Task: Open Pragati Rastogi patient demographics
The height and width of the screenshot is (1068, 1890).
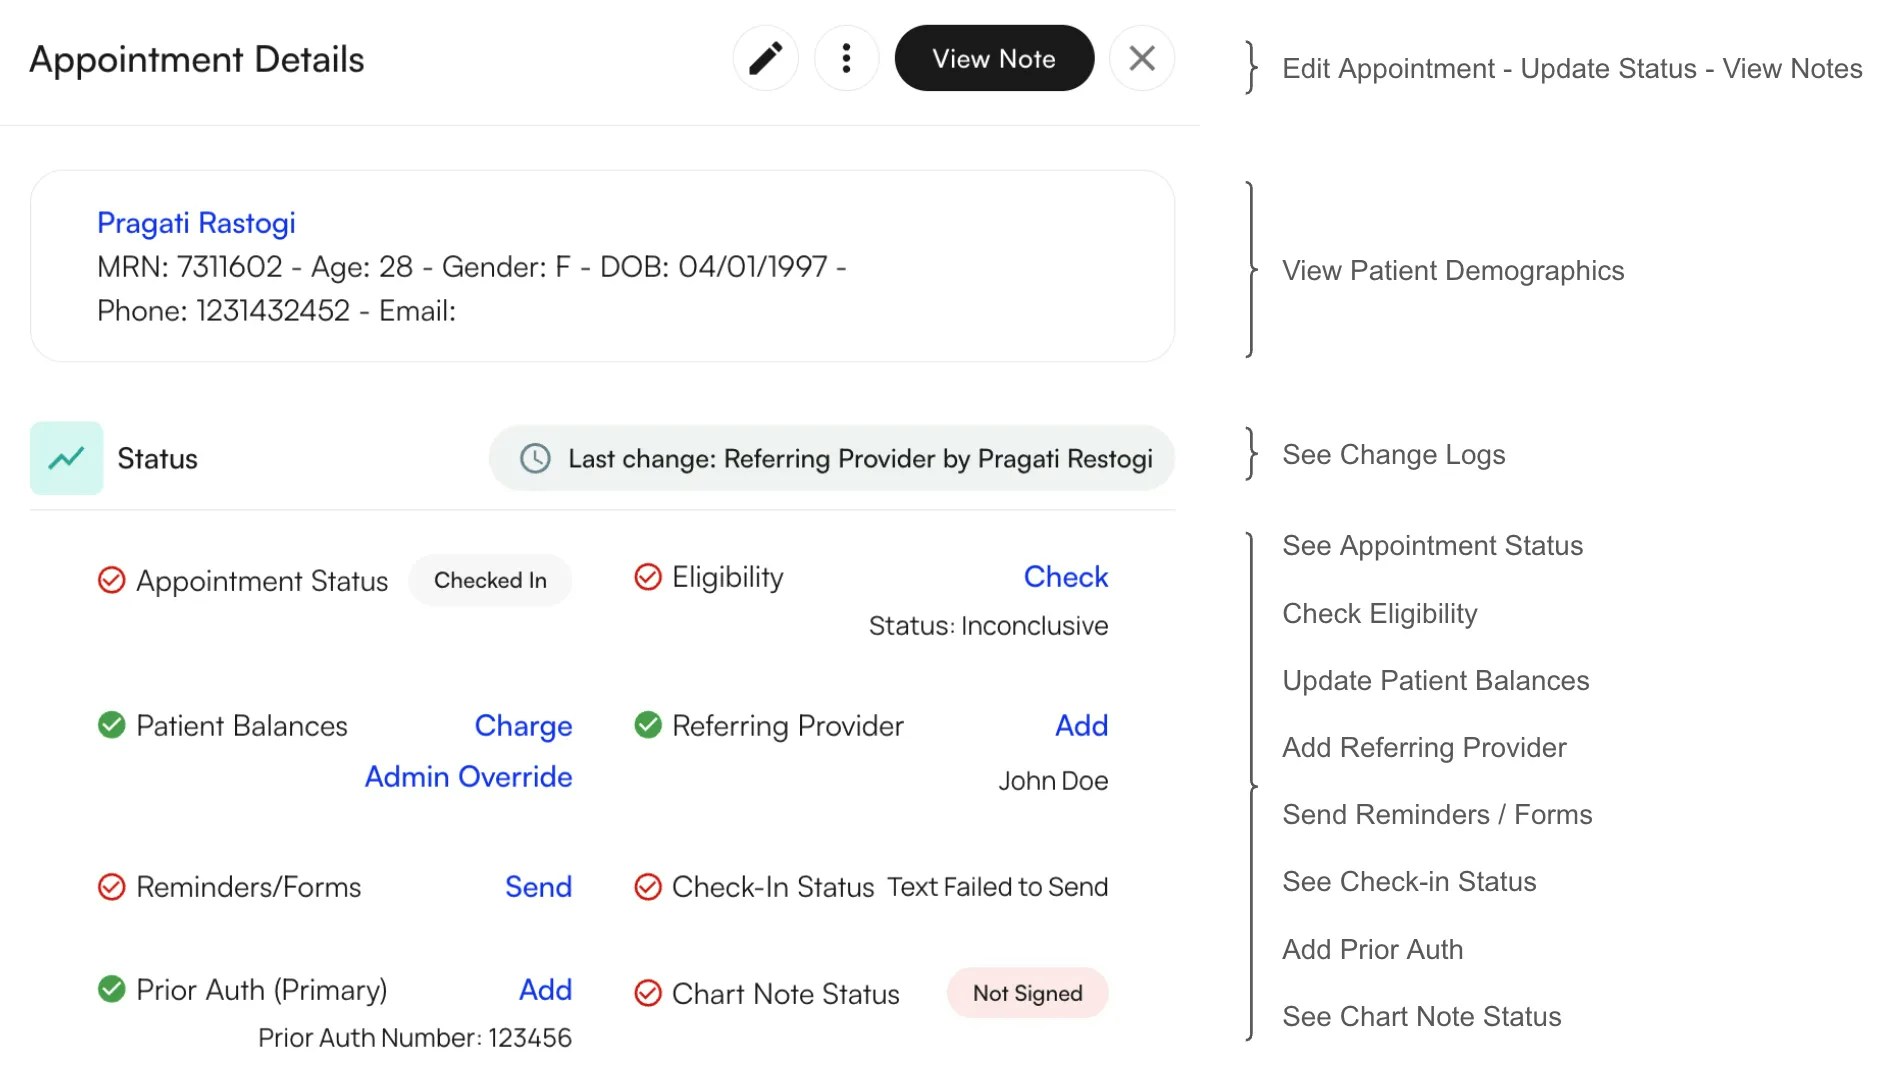Action: 196,223
